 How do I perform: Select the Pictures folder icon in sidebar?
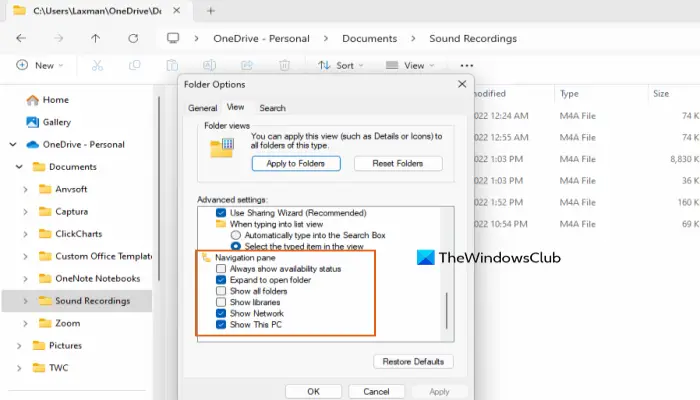coord(39,345)
